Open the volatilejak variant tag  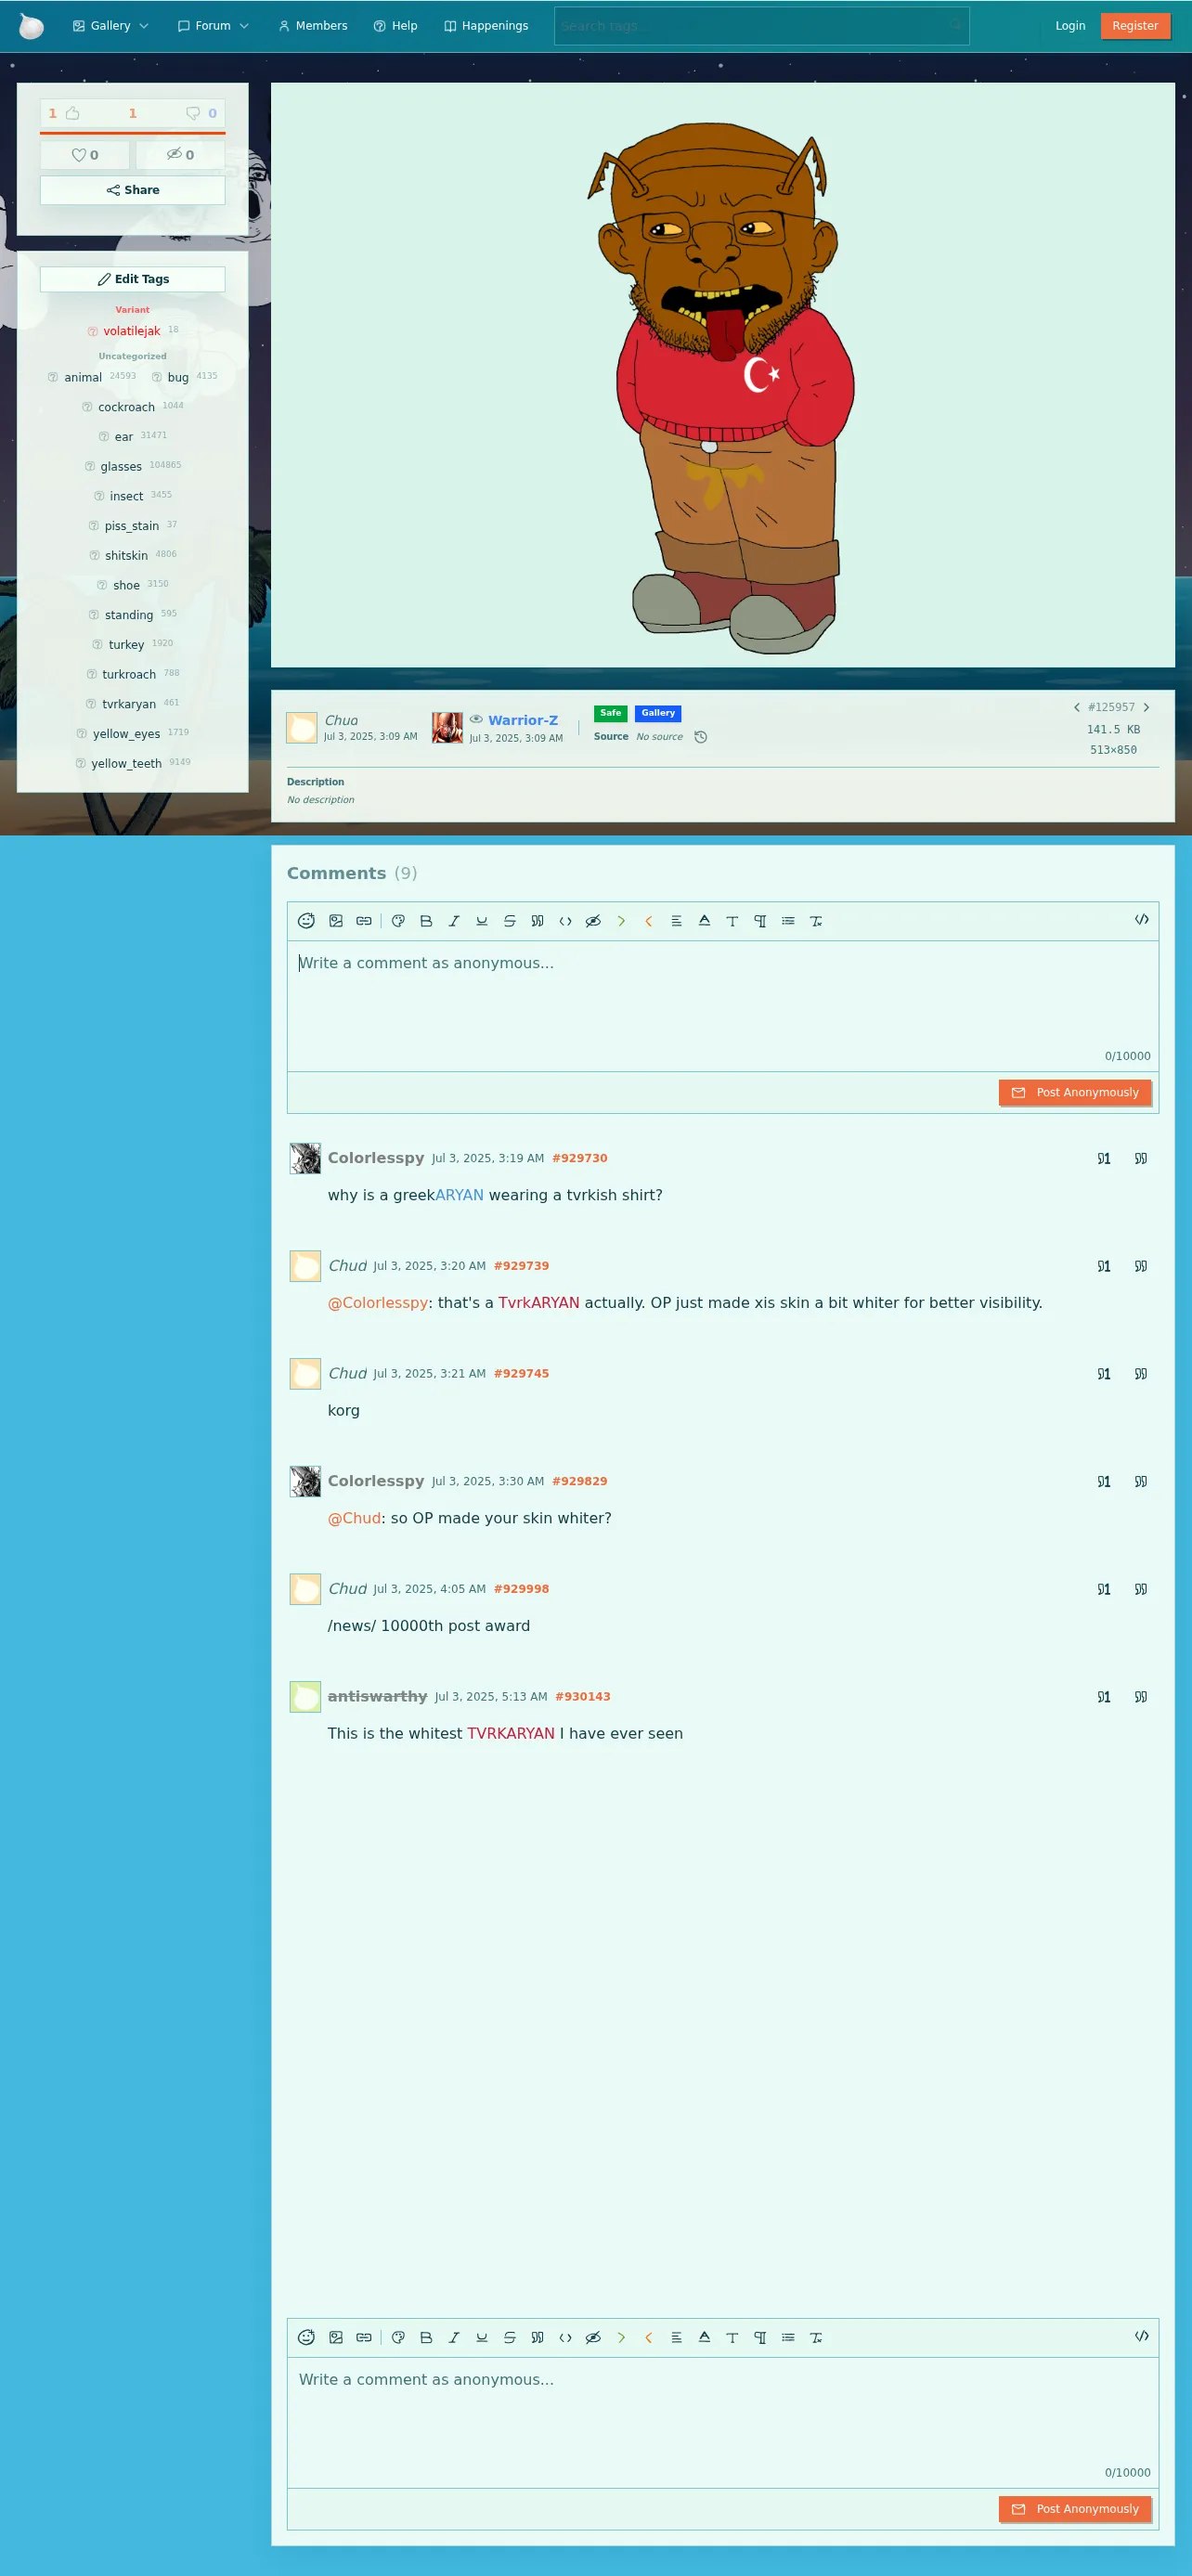click(x=131, y=331)
